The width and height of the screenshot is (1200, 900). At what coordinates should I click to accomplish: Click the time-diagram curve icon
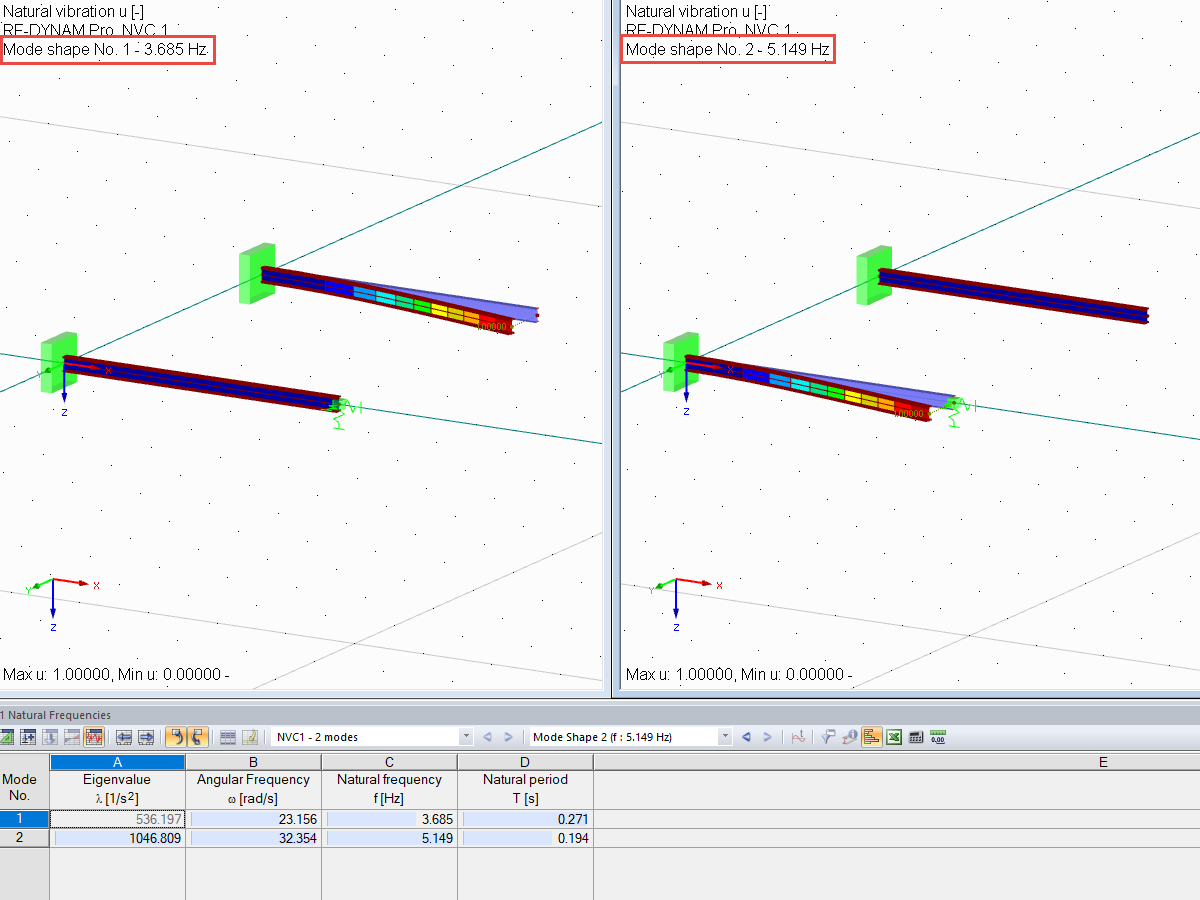pyautogui.click(x=798, y=737)
